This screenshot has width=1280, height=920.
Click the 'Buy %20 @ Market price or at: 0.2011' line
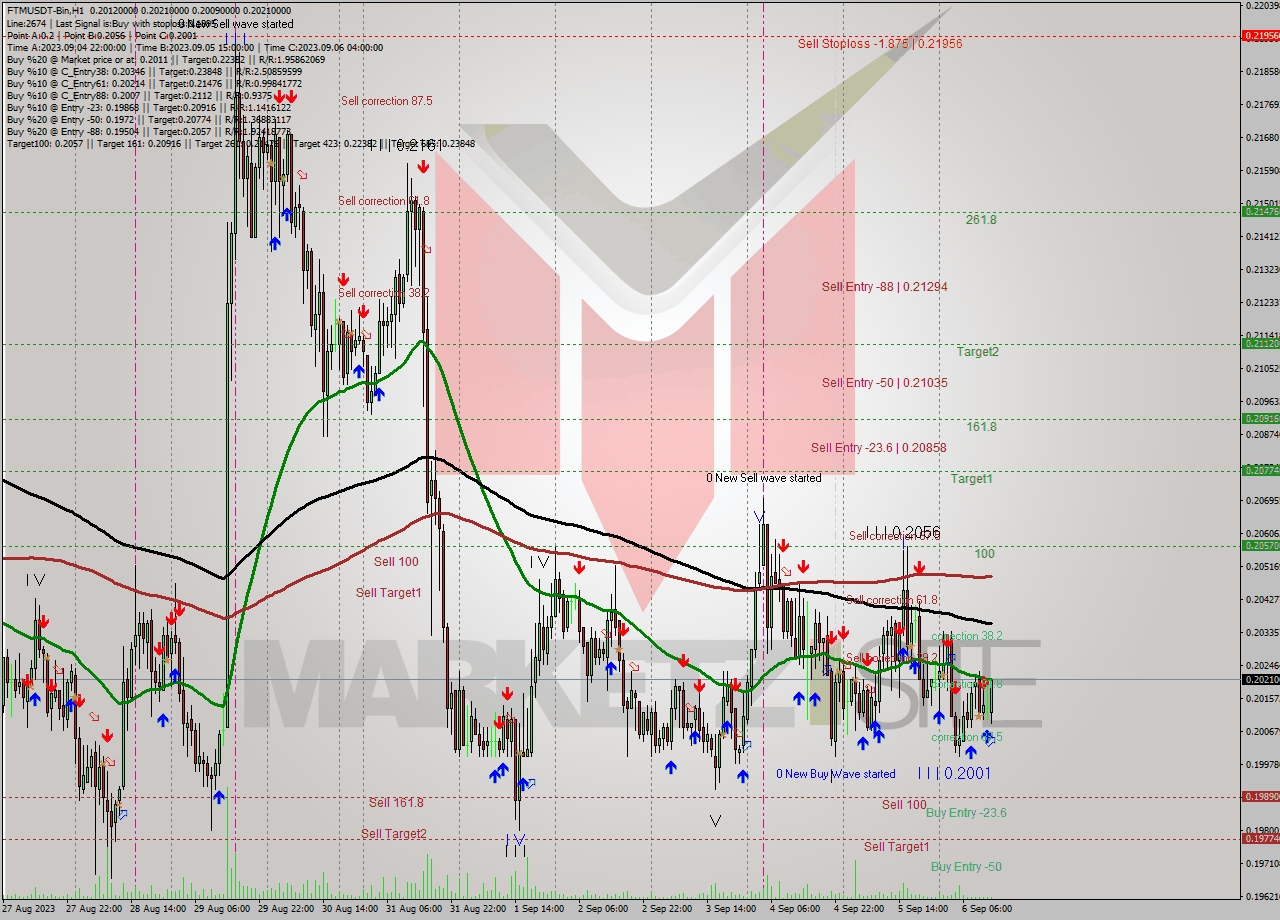[165, 60]
